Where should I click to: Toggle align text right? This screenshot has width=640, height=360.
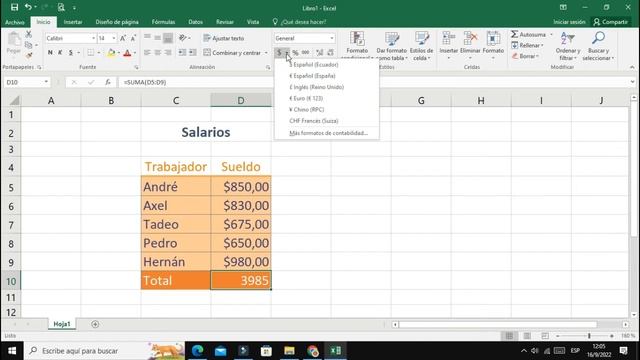coord(168,53)
